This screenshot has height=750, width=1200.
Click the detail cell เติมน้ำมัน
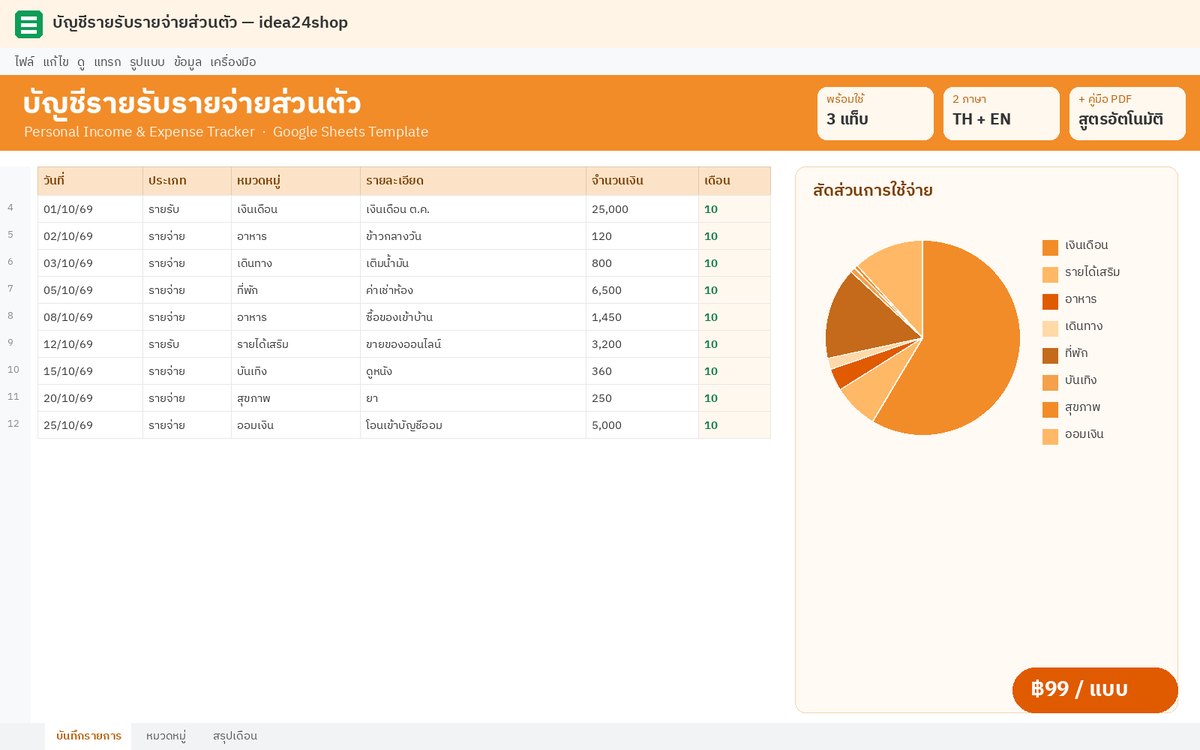pyautogui.click(x=473, y=263)
